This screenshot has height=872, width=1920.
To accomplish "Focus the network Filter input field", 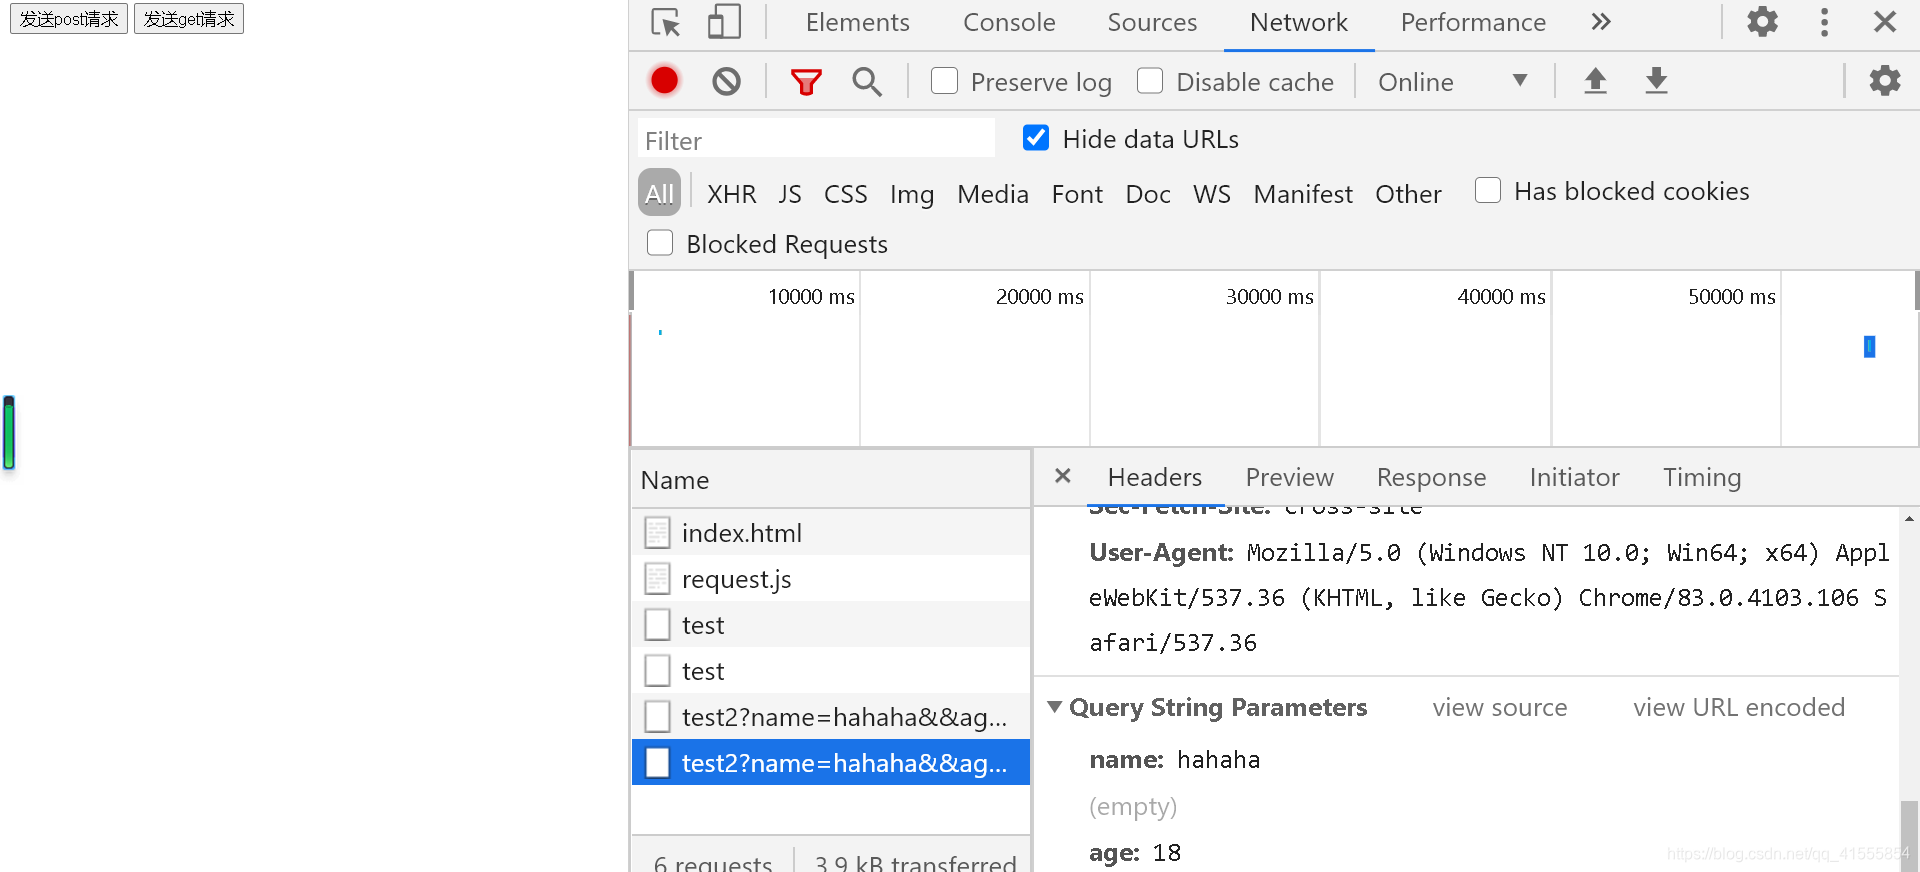I will pos(816,139).
